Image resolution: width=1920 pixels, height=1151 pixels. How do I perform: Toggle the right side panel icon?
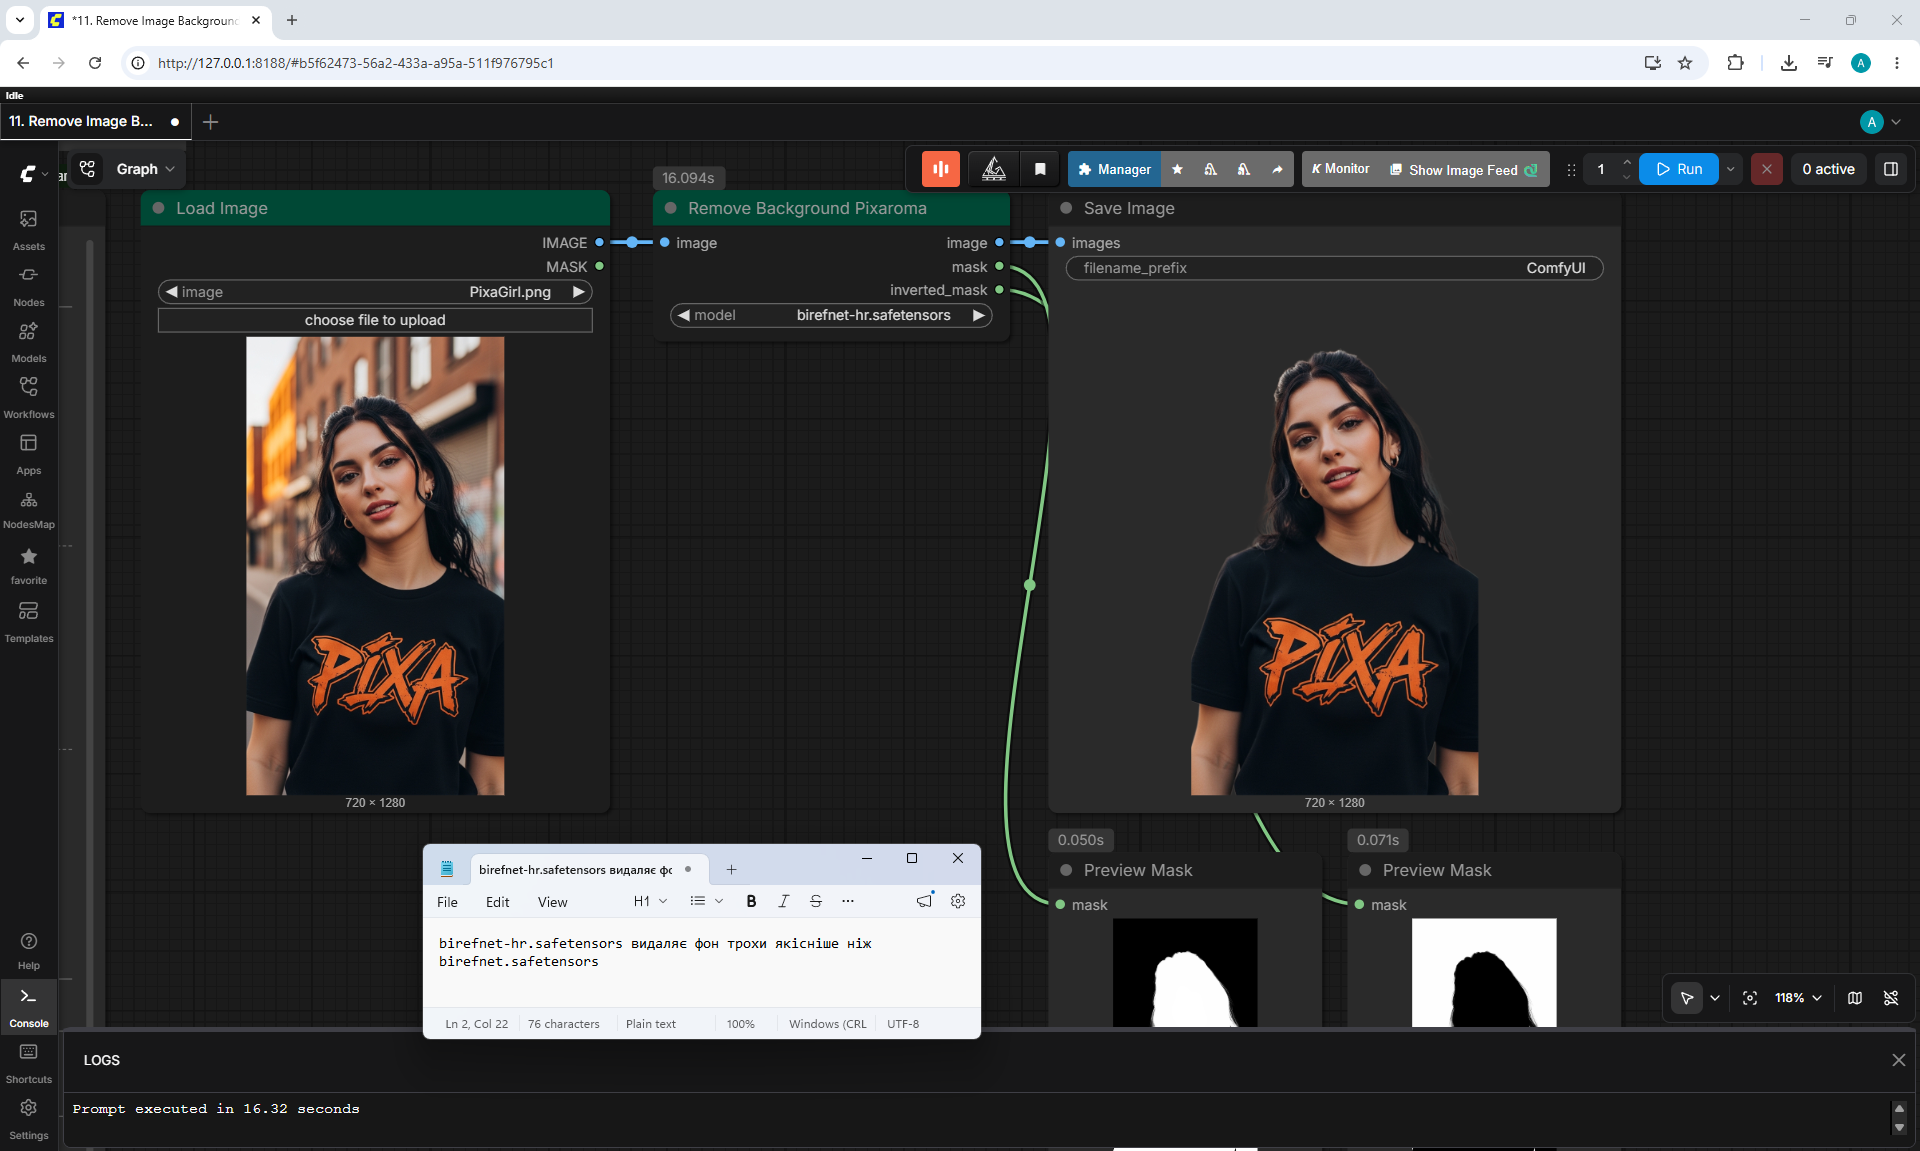pos(1891,169)
